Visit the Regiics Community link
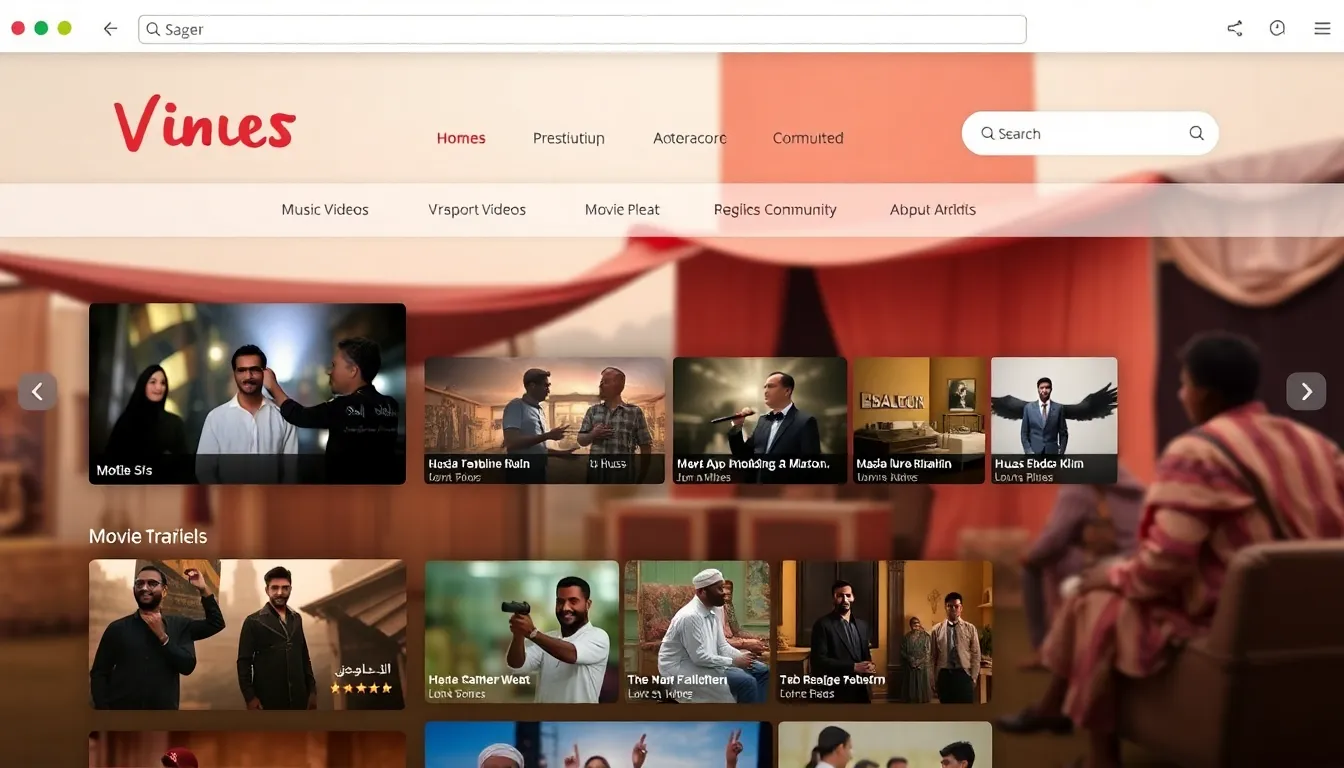Viewport: 1344px width, 768px height. pyautogui.click(x=775, y=210)
